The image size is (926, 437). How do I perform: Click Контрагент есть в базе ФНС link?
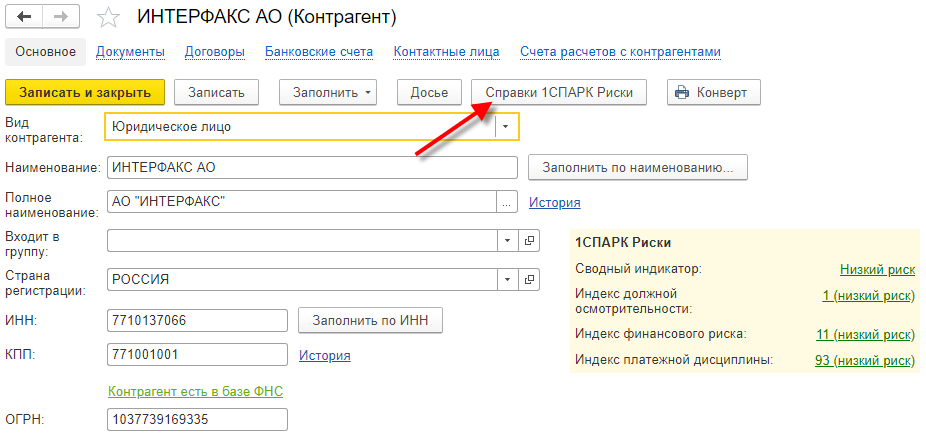click(x=195, y=391)
